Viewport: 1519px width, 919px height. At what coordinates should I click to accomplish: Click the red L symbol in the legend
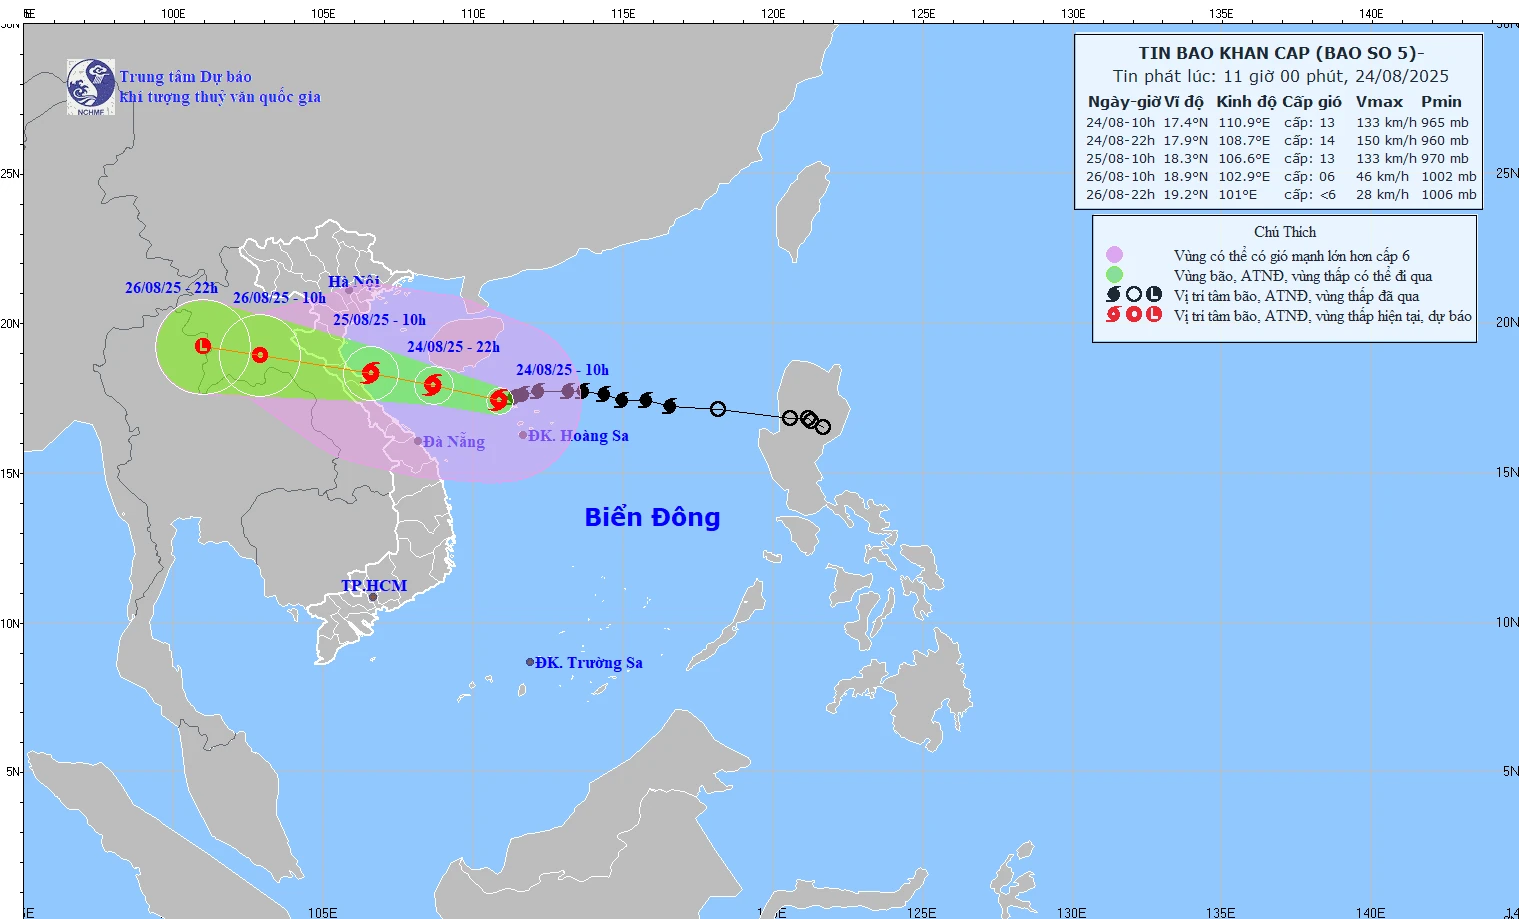pyautogui.click(x=1154, y=315)
